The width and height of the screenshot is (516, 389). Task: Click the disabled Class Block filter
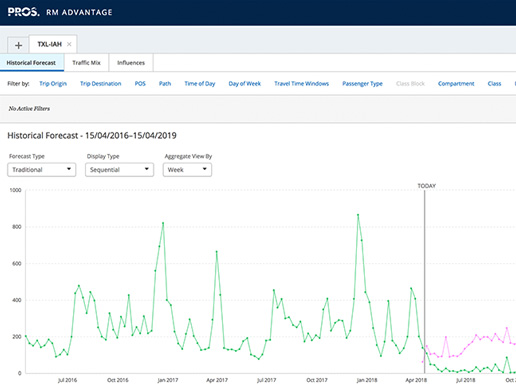410,84
